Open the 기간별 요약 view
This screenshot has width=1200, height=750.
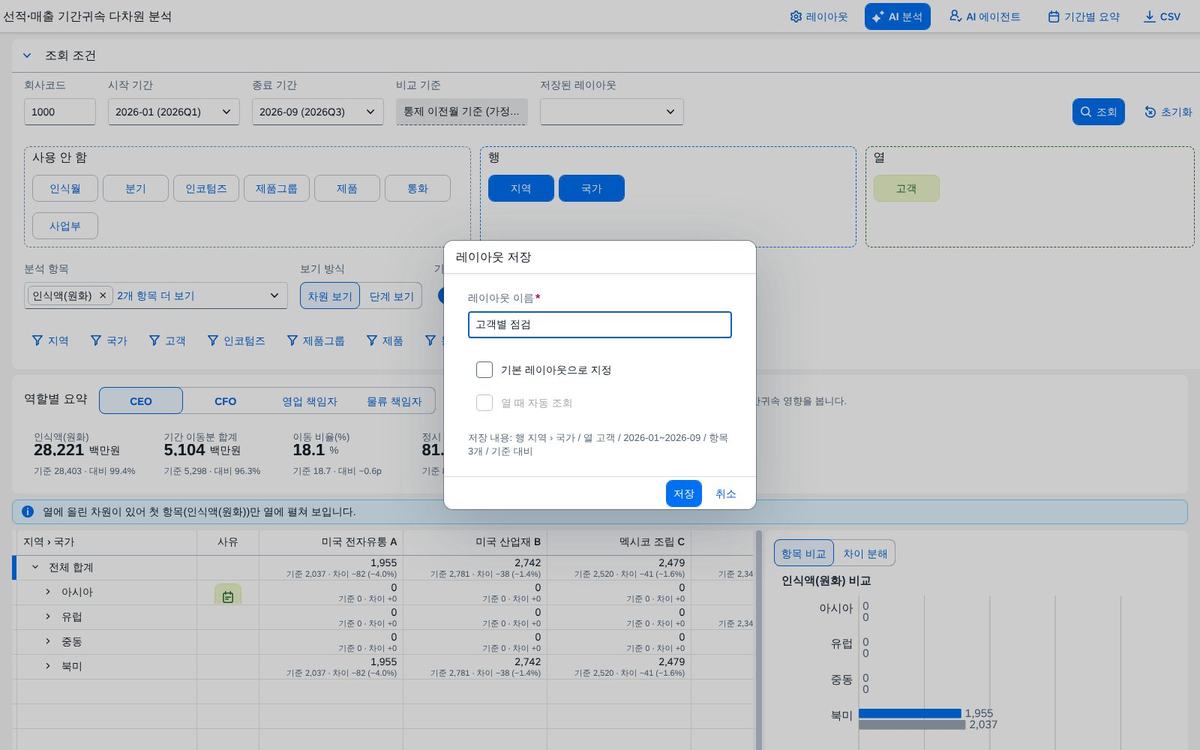(x=1083, y=17)
